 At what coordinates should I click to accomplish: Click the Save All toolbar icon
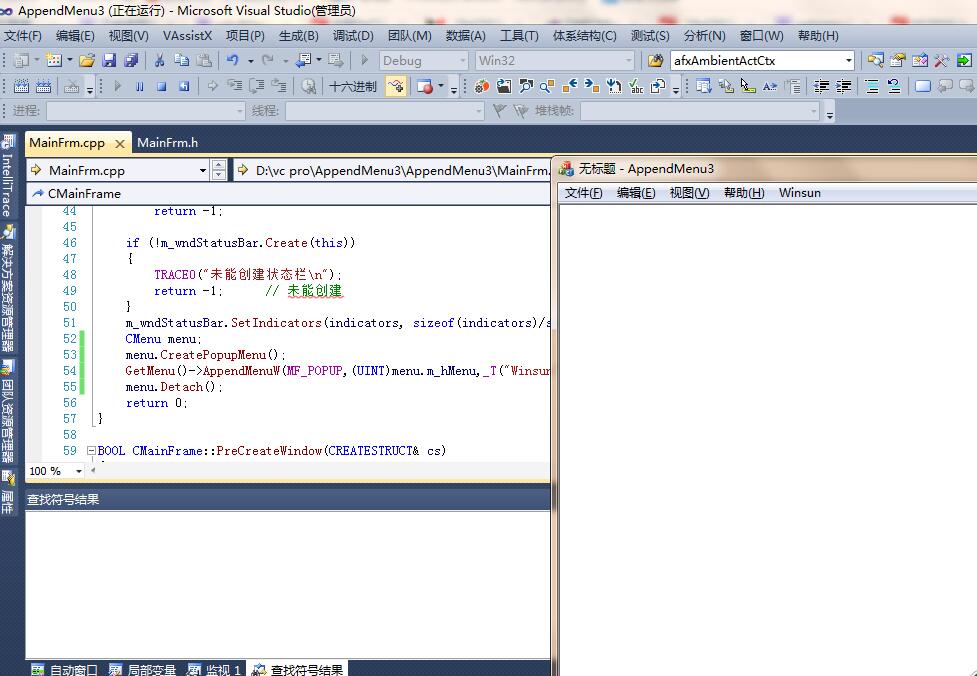click(x=130, y=61)
